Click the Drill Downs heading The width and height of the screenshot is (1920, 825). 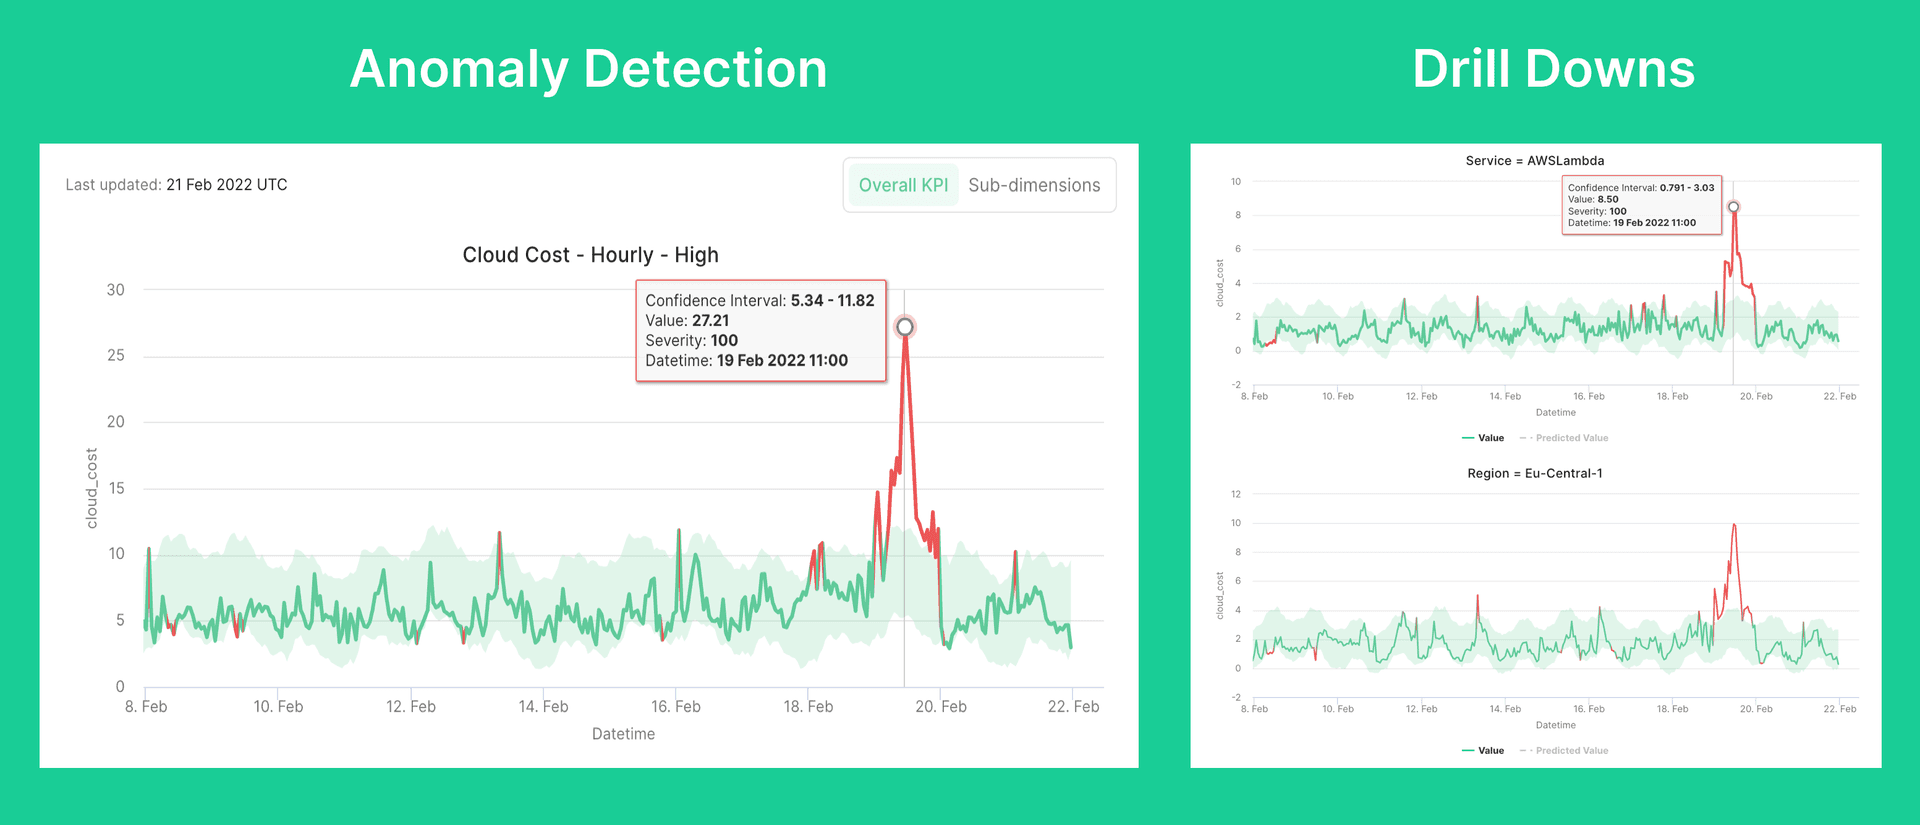coord(1553,69)
